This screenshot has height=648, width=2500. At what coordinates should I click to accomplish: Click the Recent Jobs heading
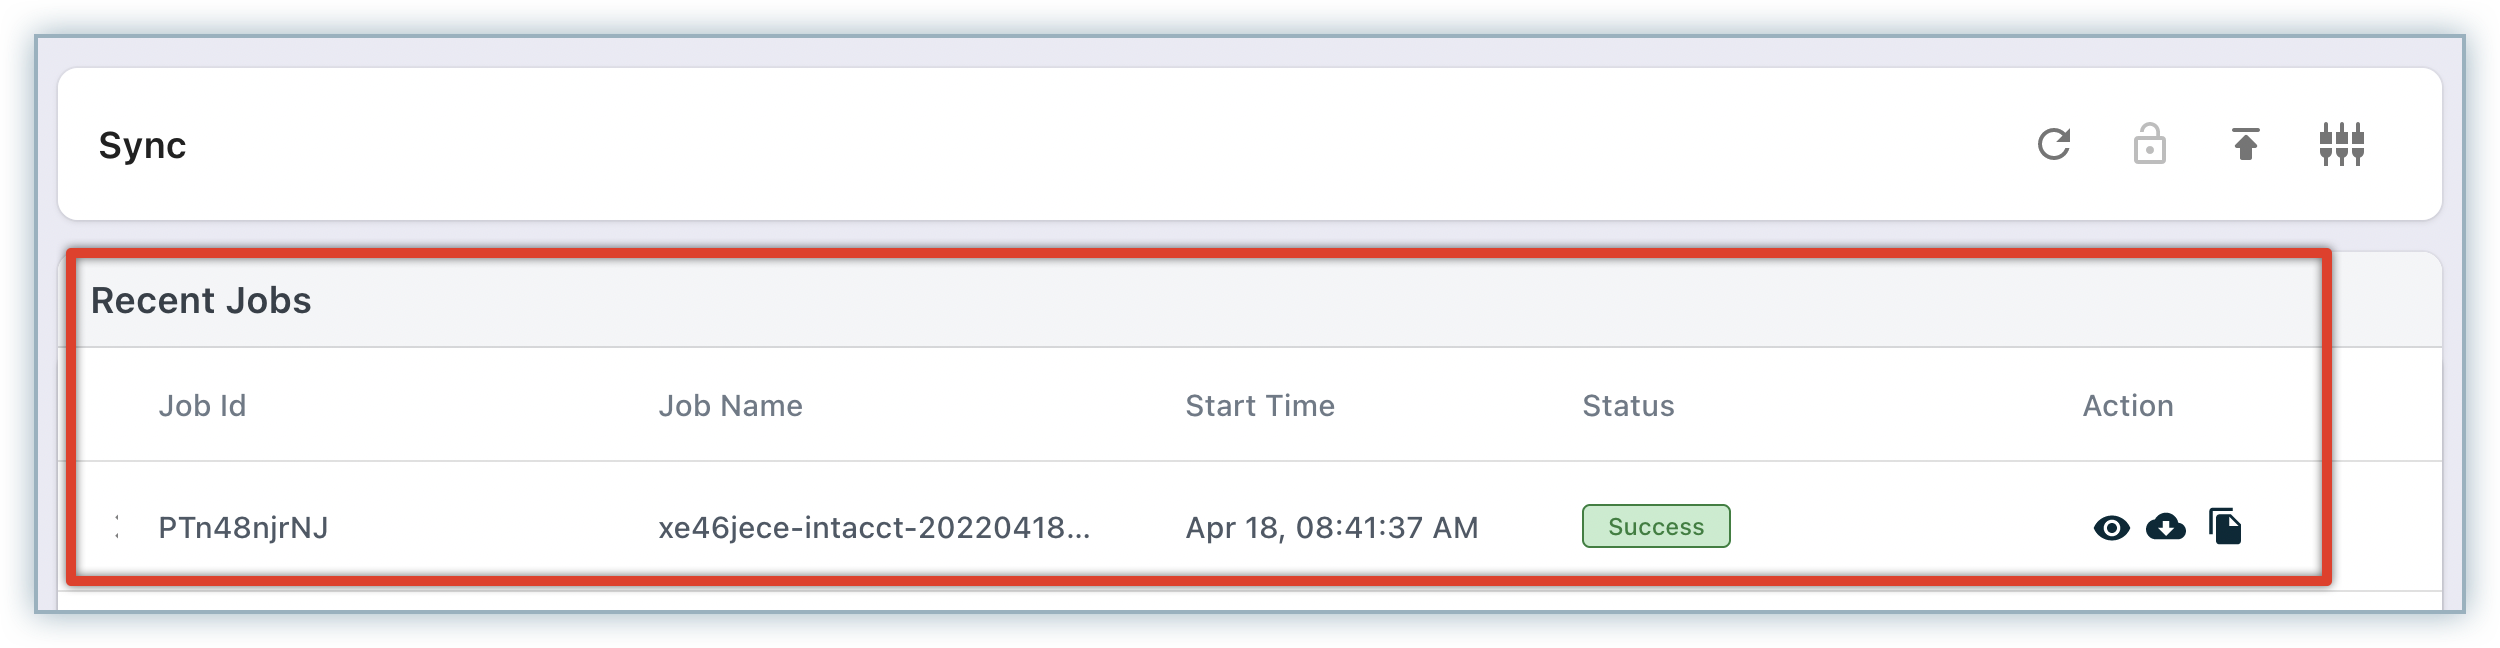201,301
